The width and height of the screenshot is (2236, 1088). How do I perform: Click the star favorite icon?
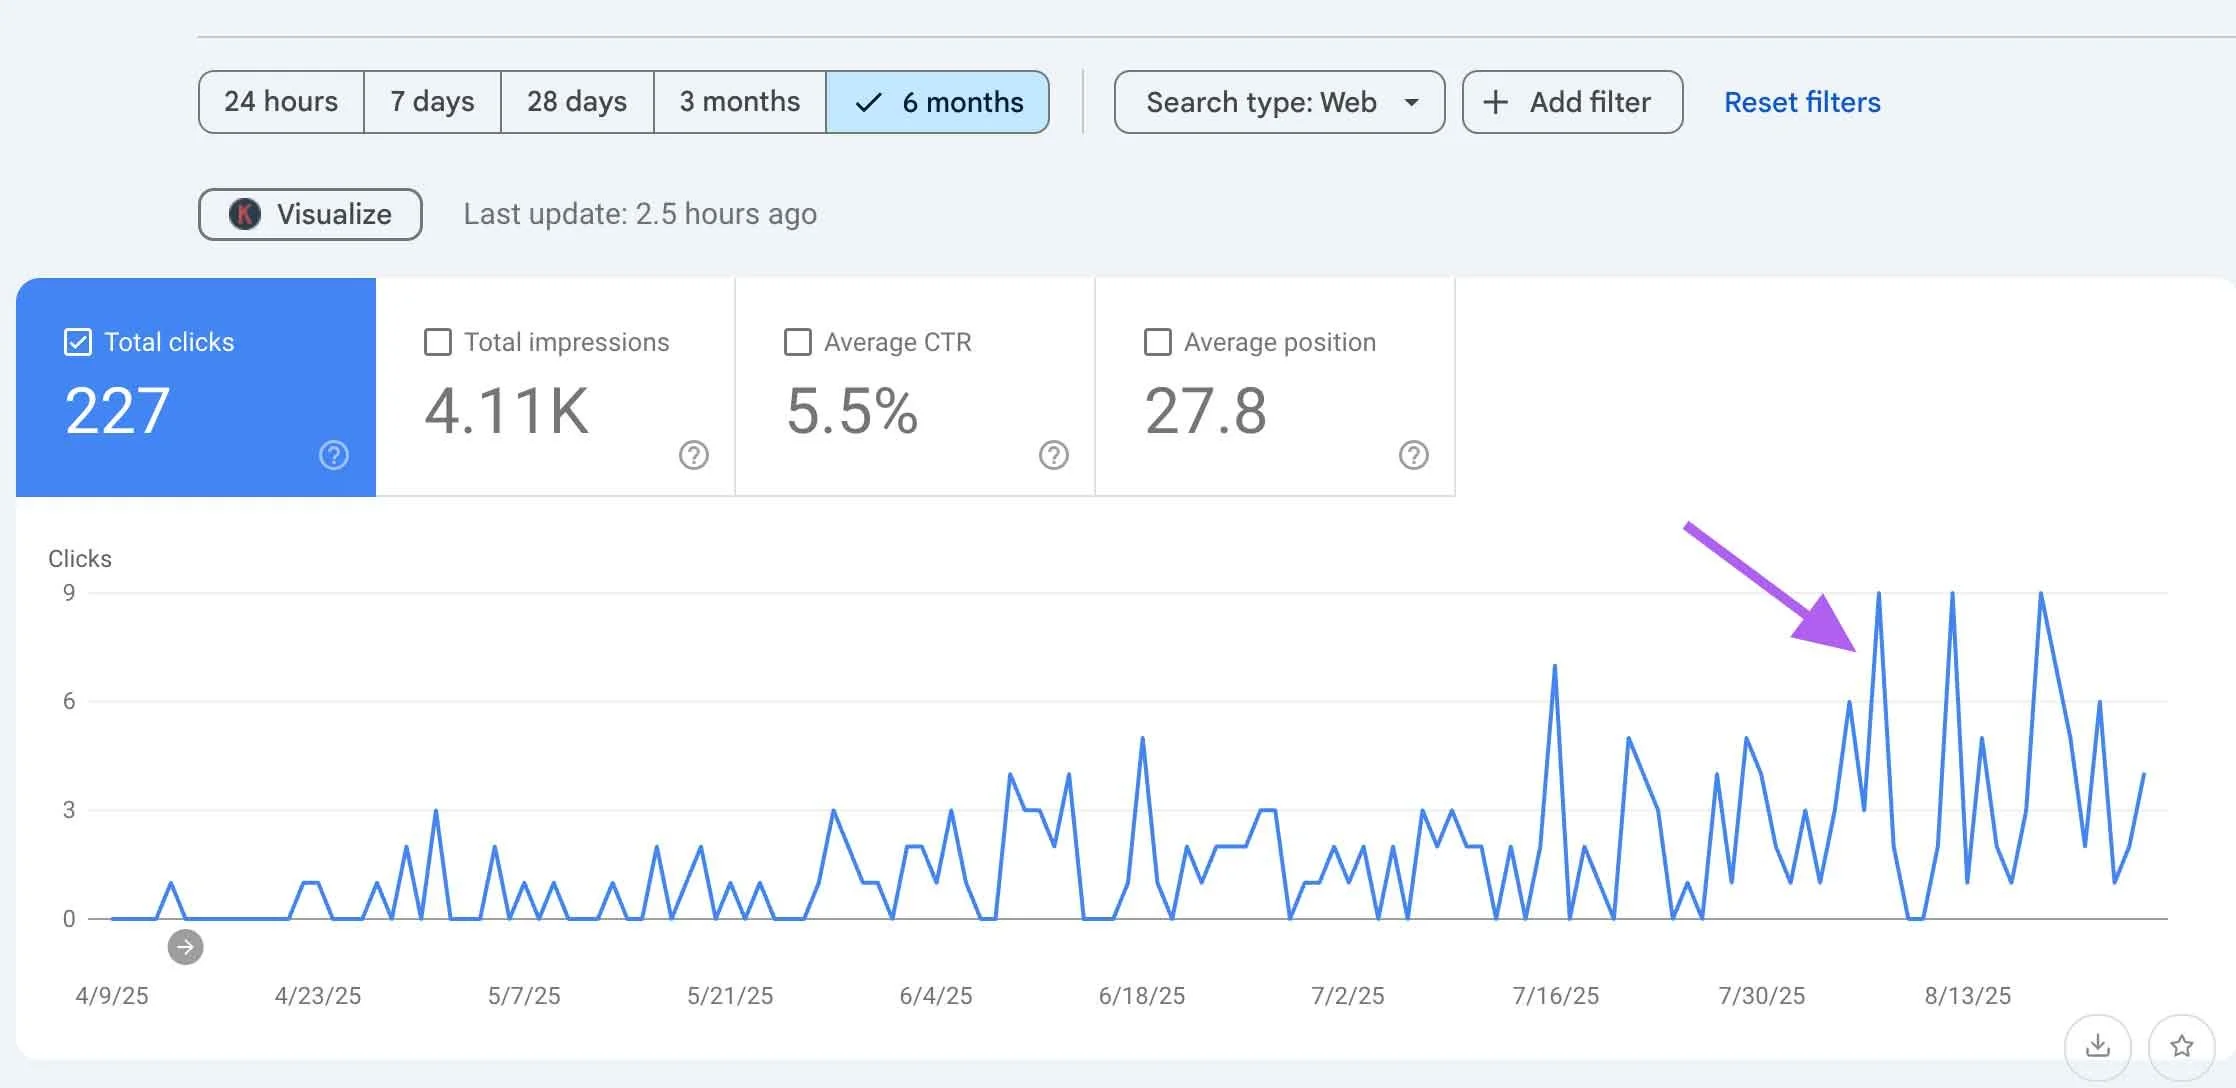[2181, 1046]
